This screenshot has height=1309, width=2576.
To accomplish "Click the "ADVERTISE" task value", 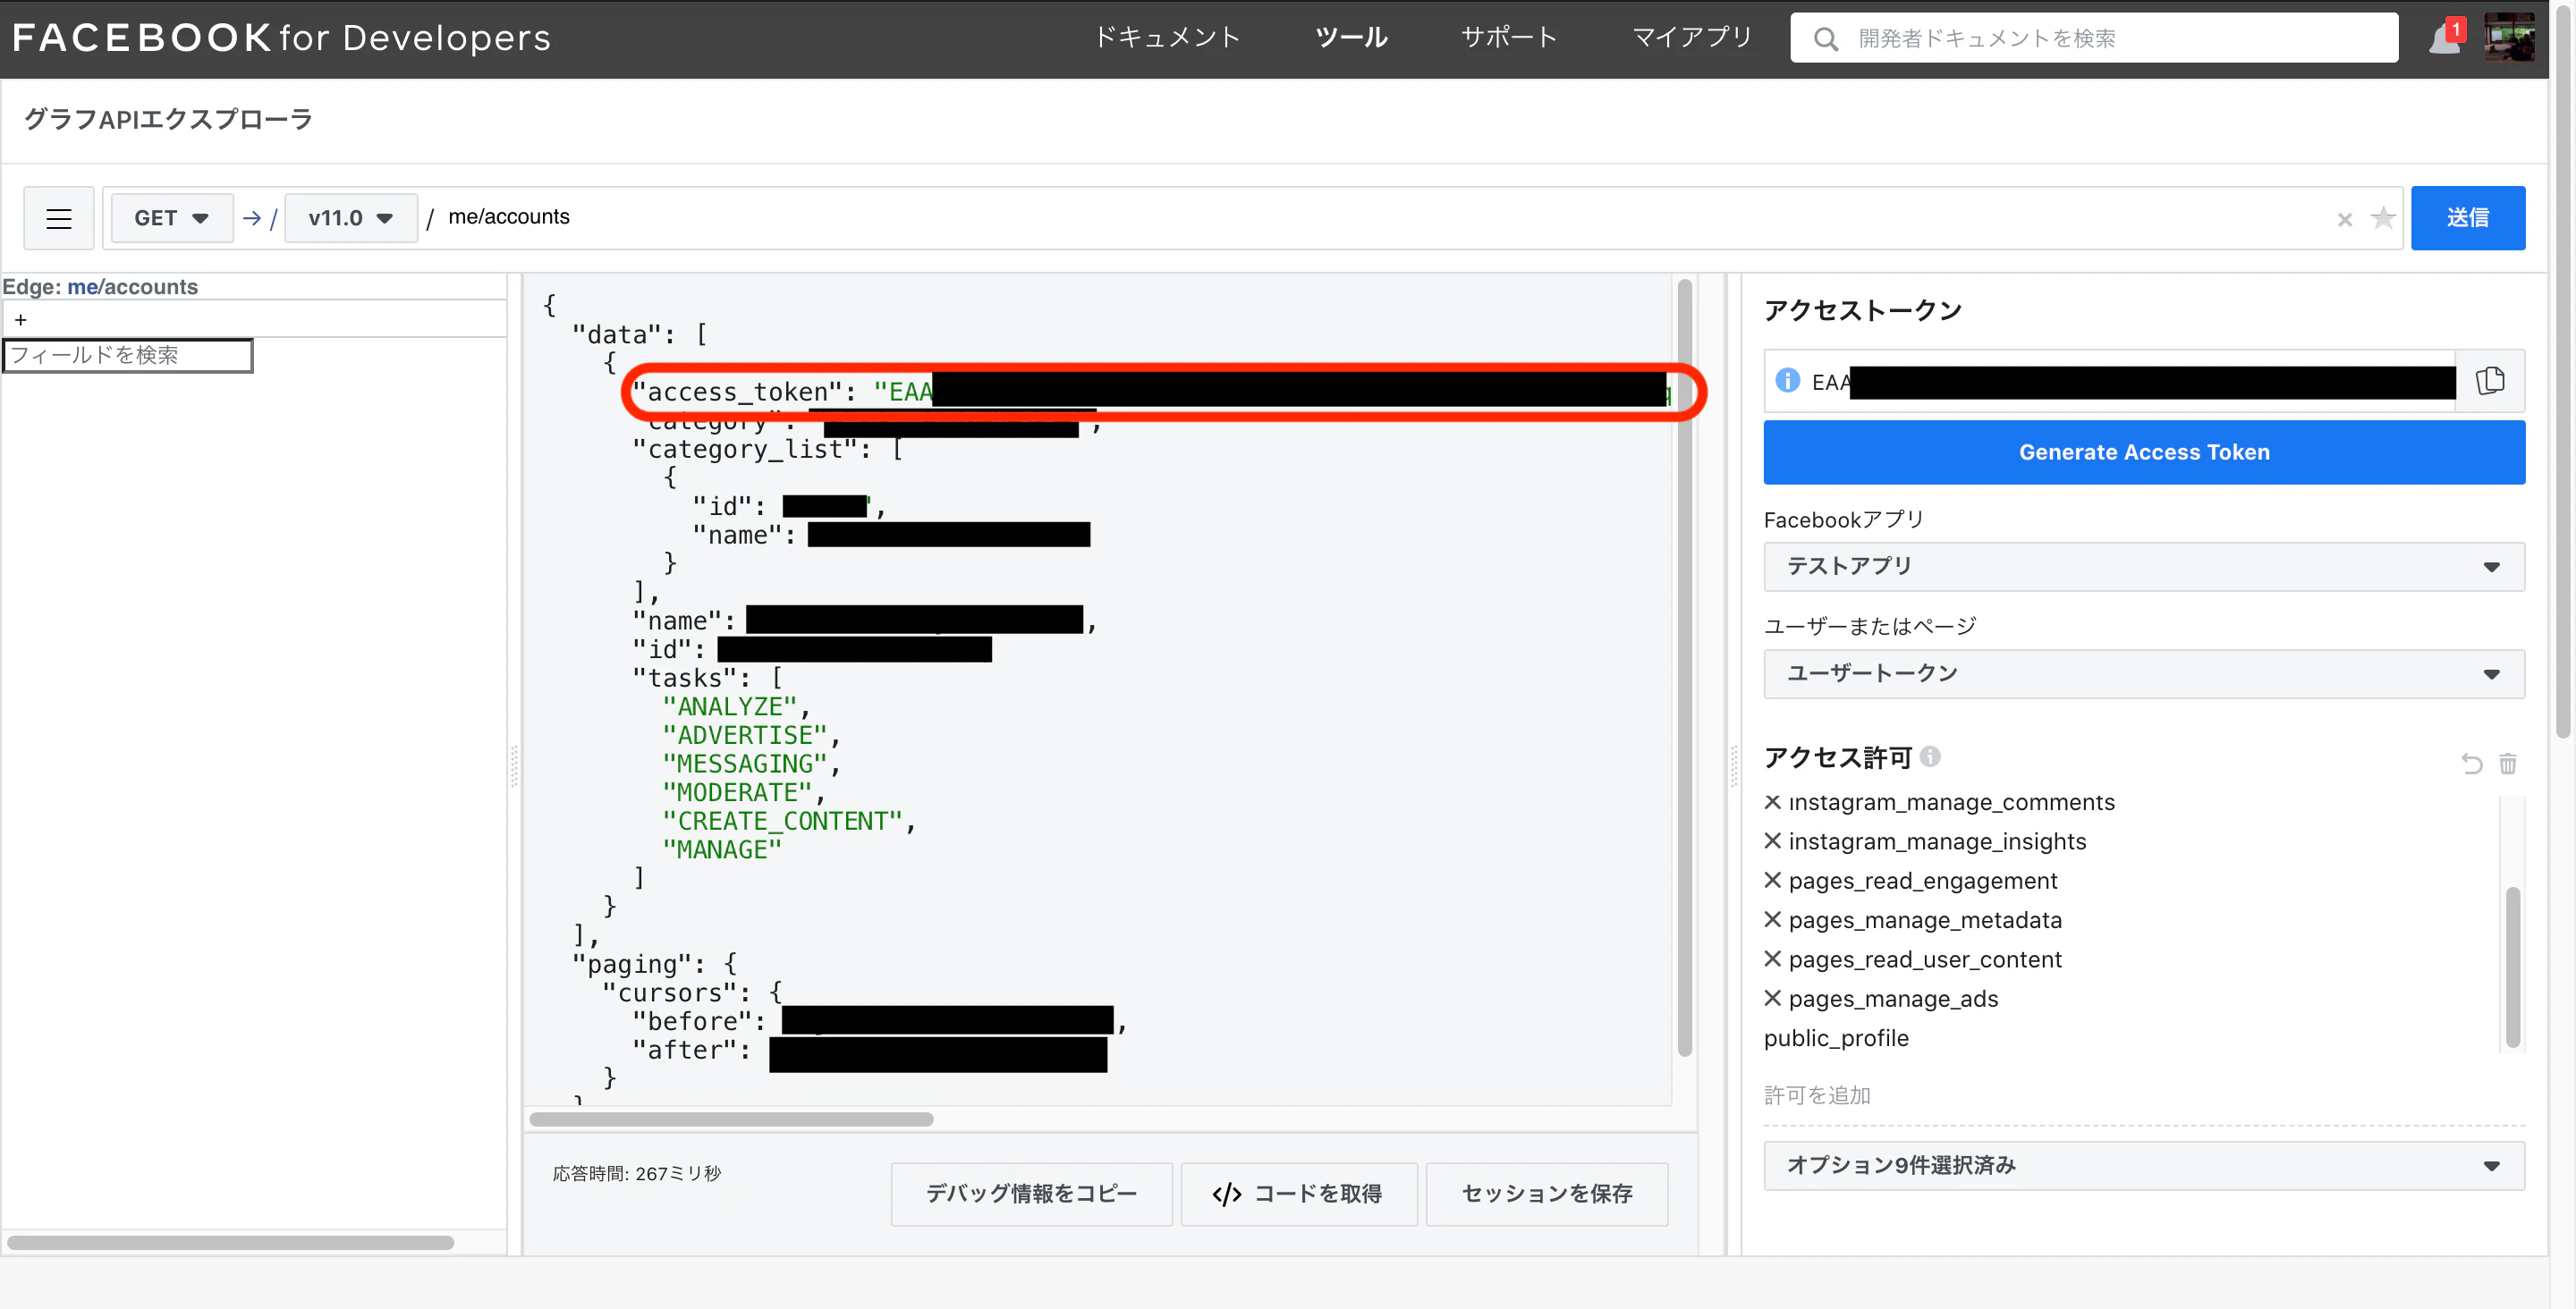I will tap(744, 735).
